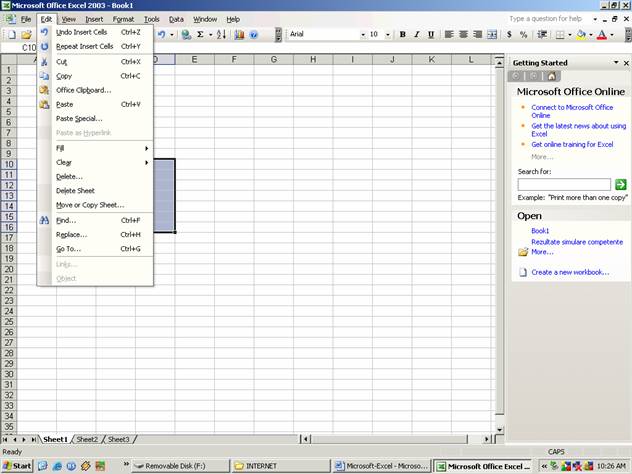This screenshot has width=632, height=474.
Task: Open the font size dropdown
Action: tap(388, 35)
